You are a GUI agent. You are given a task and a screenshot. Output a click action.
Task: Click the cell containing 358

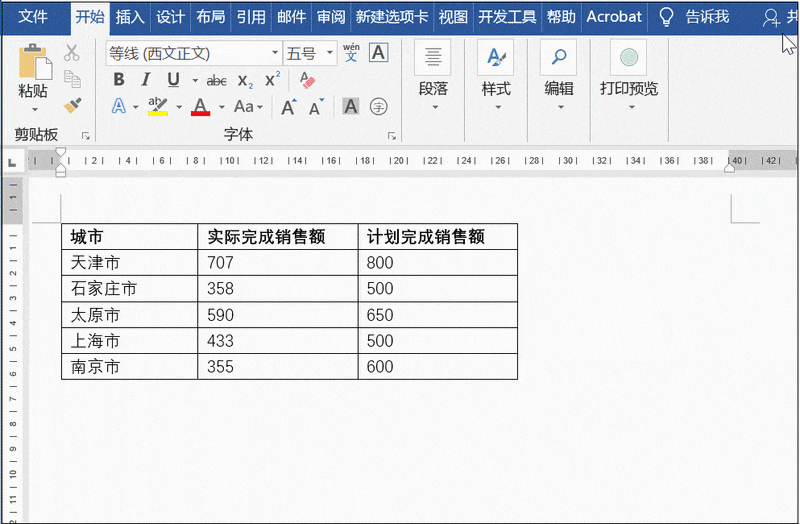[278, 289]
